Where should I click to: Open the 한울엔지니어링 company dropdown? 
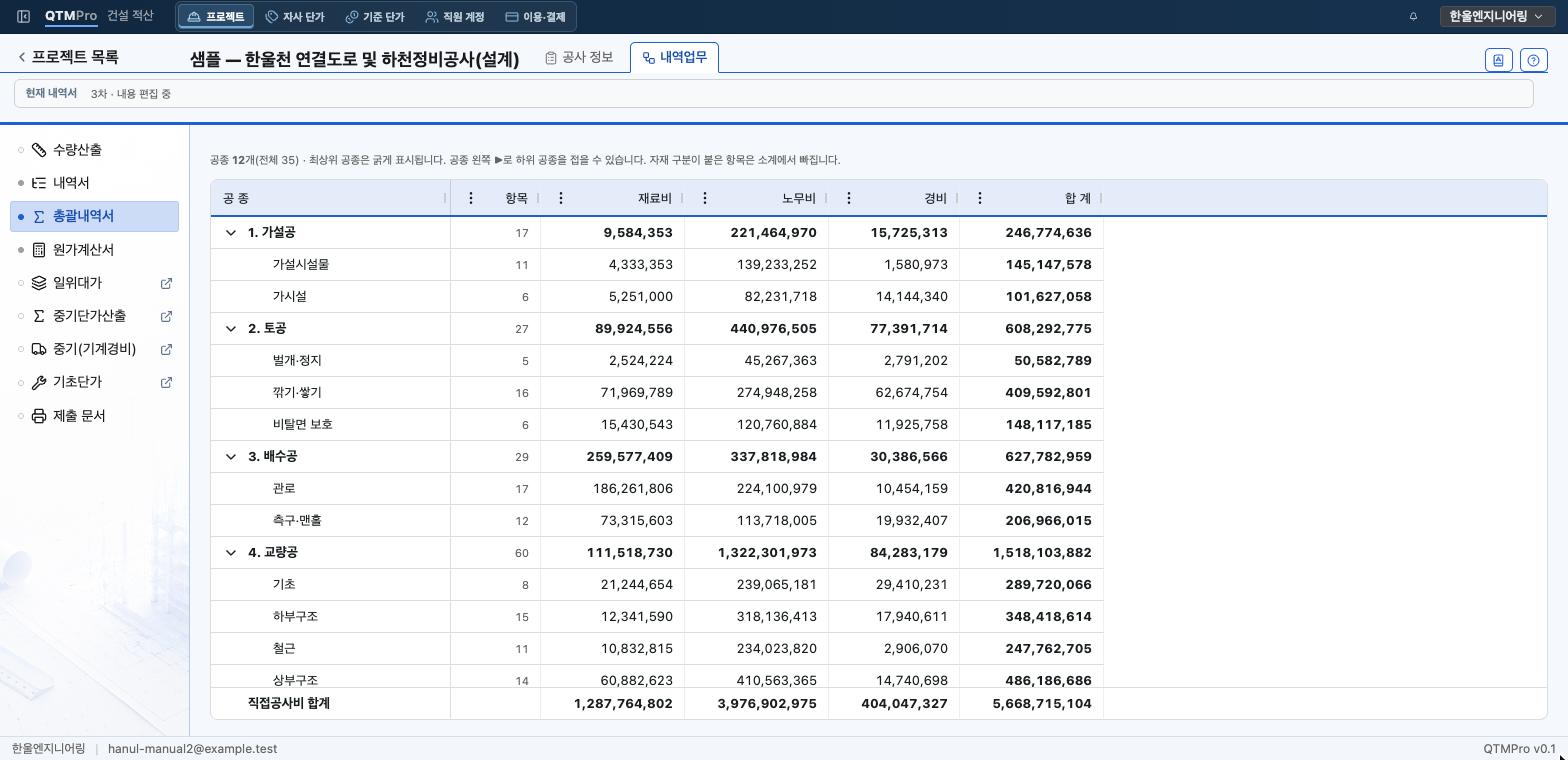pos(1497,17)
